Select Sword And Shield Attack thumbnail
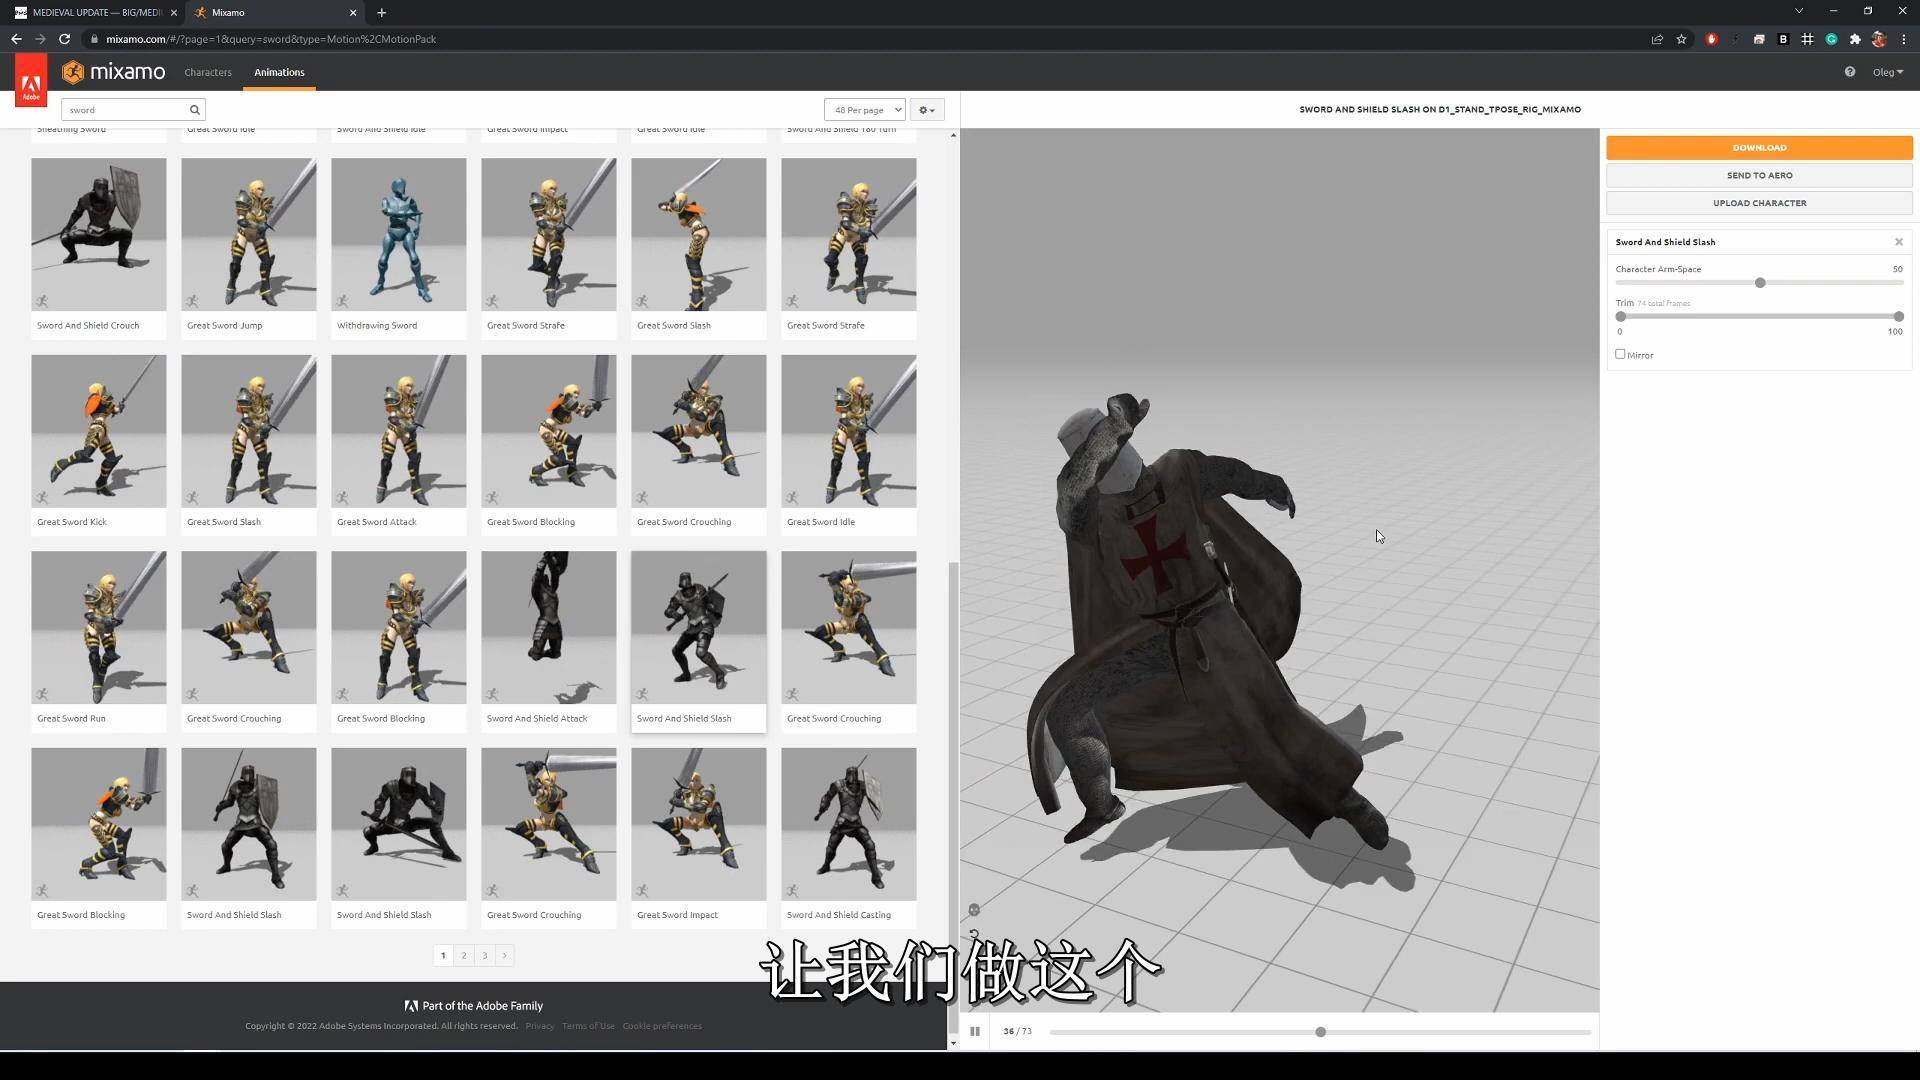Image resolution: width=1920 pixels, height=1080 pixels. (549, 627)
